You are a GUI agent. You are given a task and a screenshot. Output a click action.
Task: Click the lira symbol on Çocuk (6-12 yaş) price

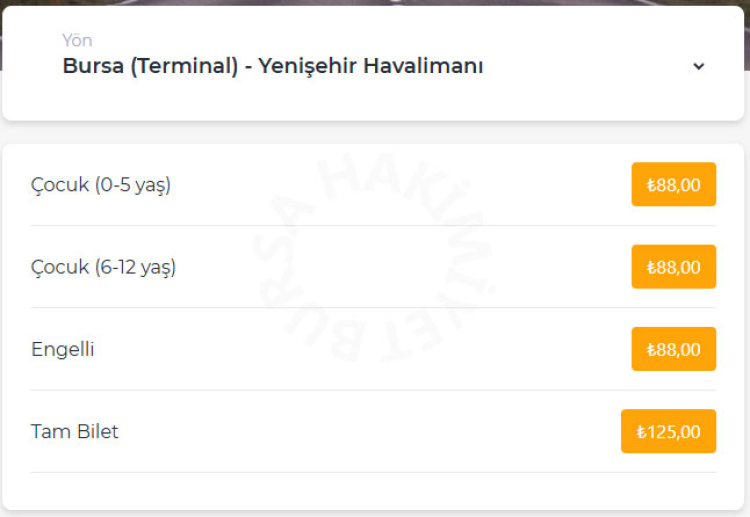pos(651,268)
